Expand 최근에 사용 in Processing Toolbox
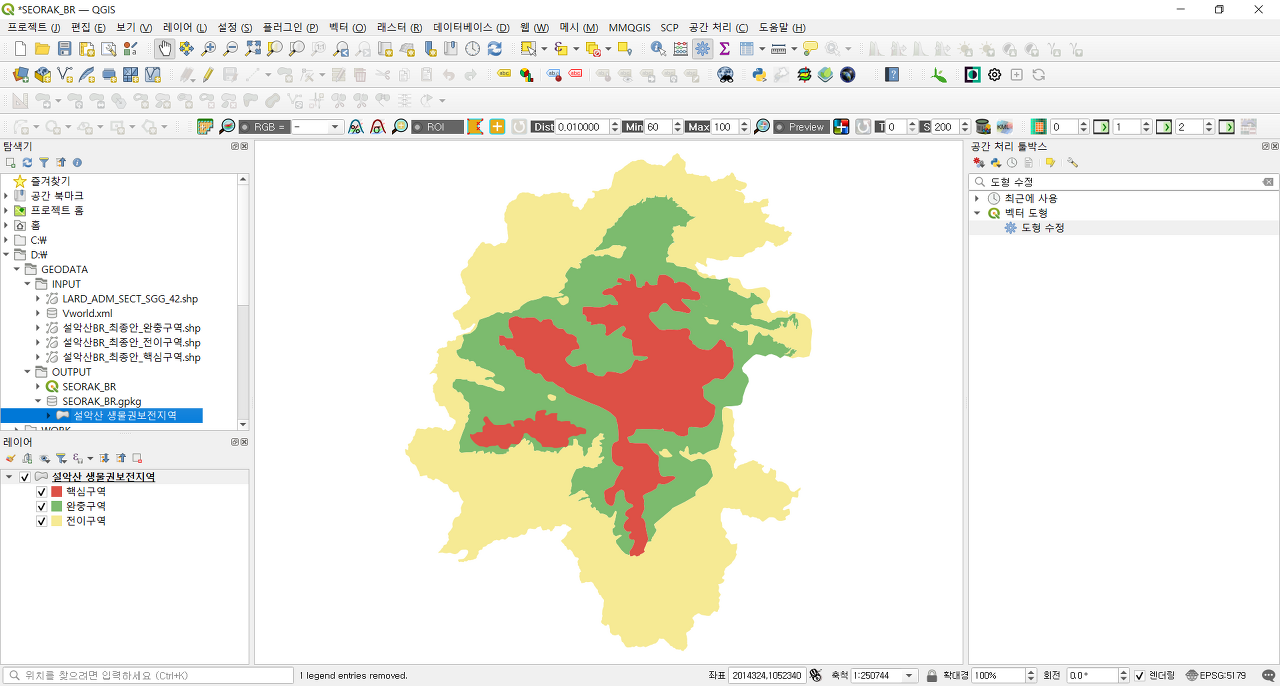Image resolution: width=1280 pixels, height=686 pixels. (x=977, y=198)
